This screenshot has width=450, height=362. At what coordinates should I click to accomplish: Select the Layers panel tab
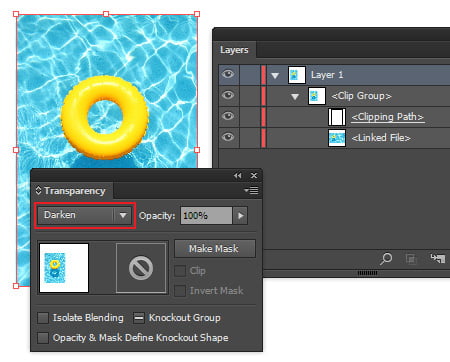pos(234,50)
